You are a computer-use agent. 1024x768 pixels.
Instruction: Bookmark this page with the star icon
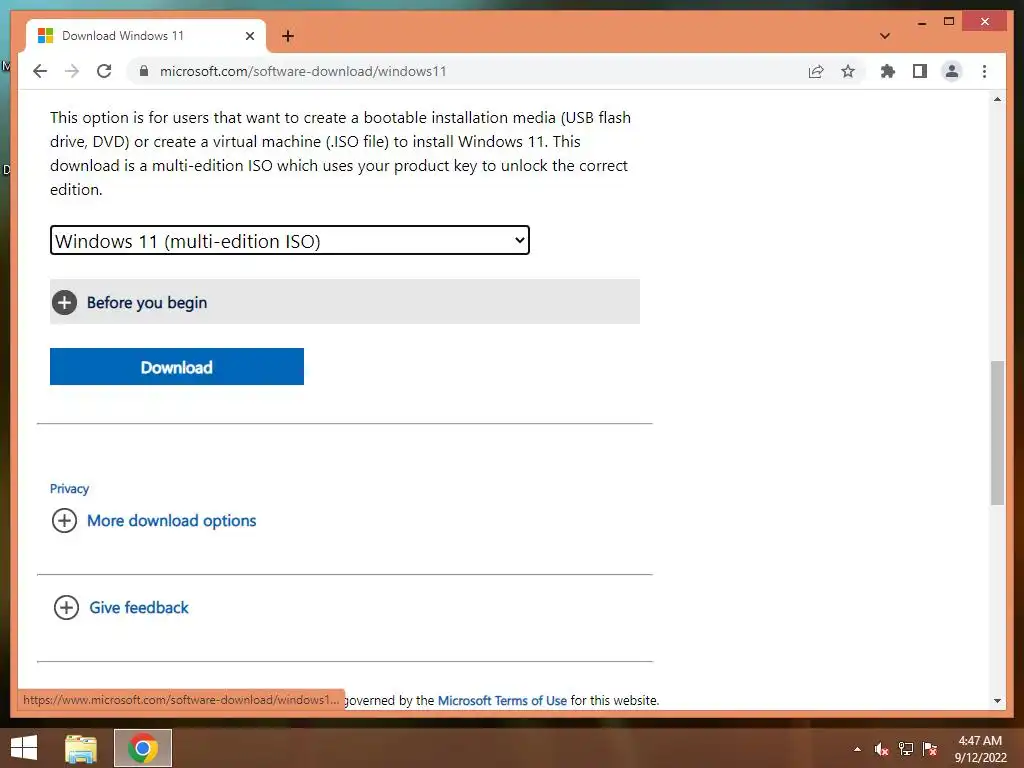(848, 71)
